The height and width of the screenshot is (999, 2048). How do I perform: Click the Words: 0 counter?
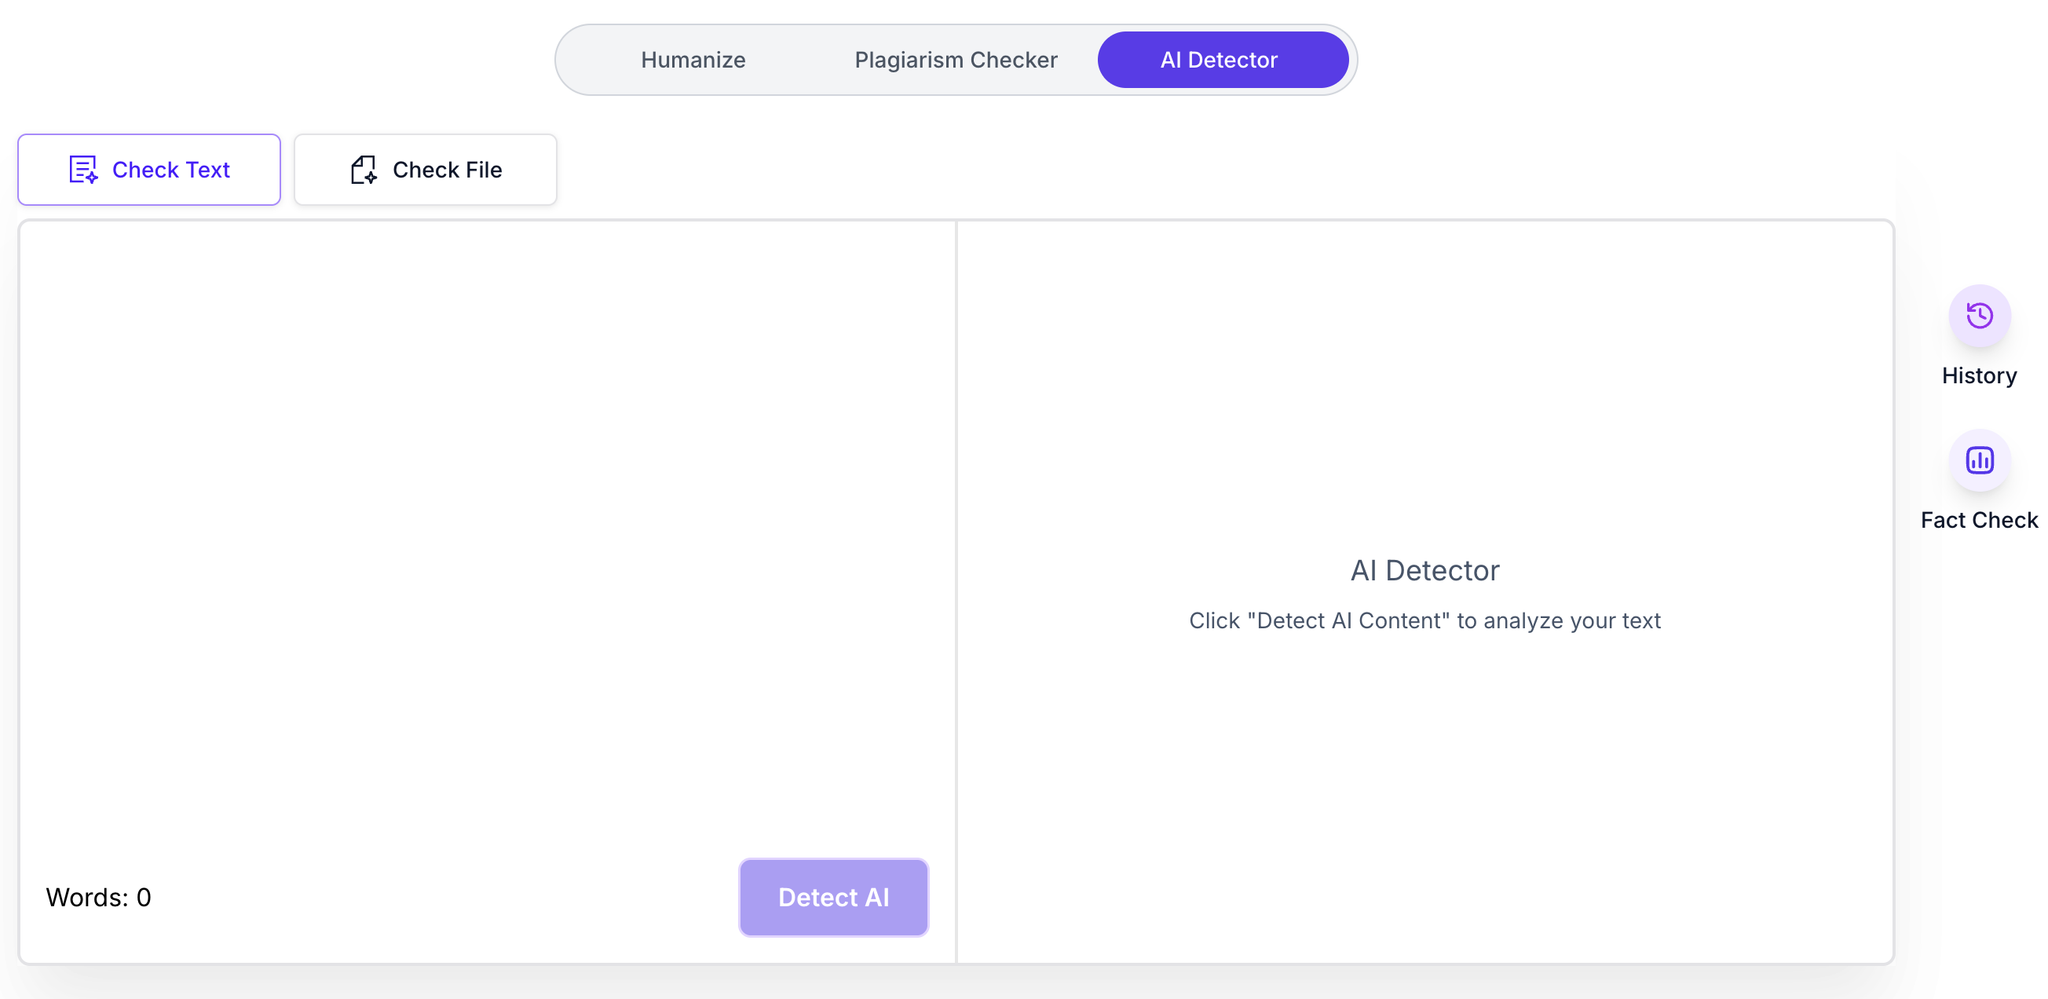[x=99, y=898]
